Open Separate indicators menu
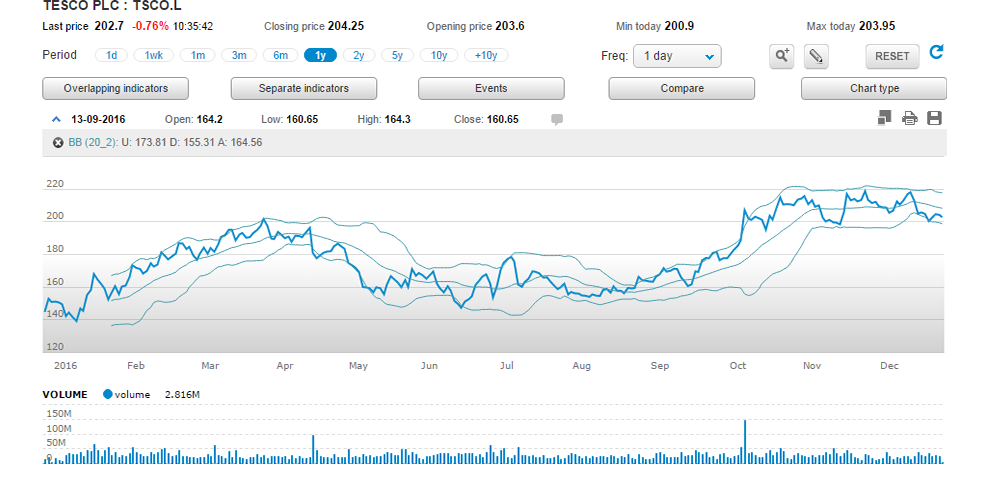Image resolution: width=988 pixels, height=500 pixels. pyautogui.click(x=304, y=89)
